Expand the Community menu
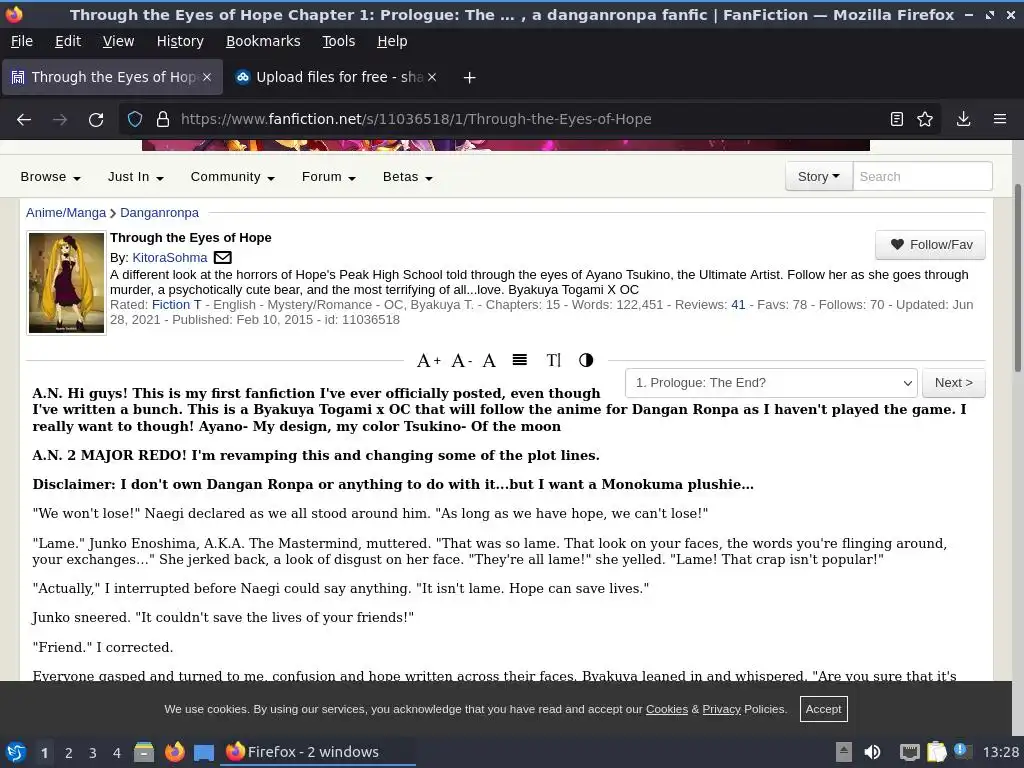This screenshot has width=1024, height=768. pos(232,177)
